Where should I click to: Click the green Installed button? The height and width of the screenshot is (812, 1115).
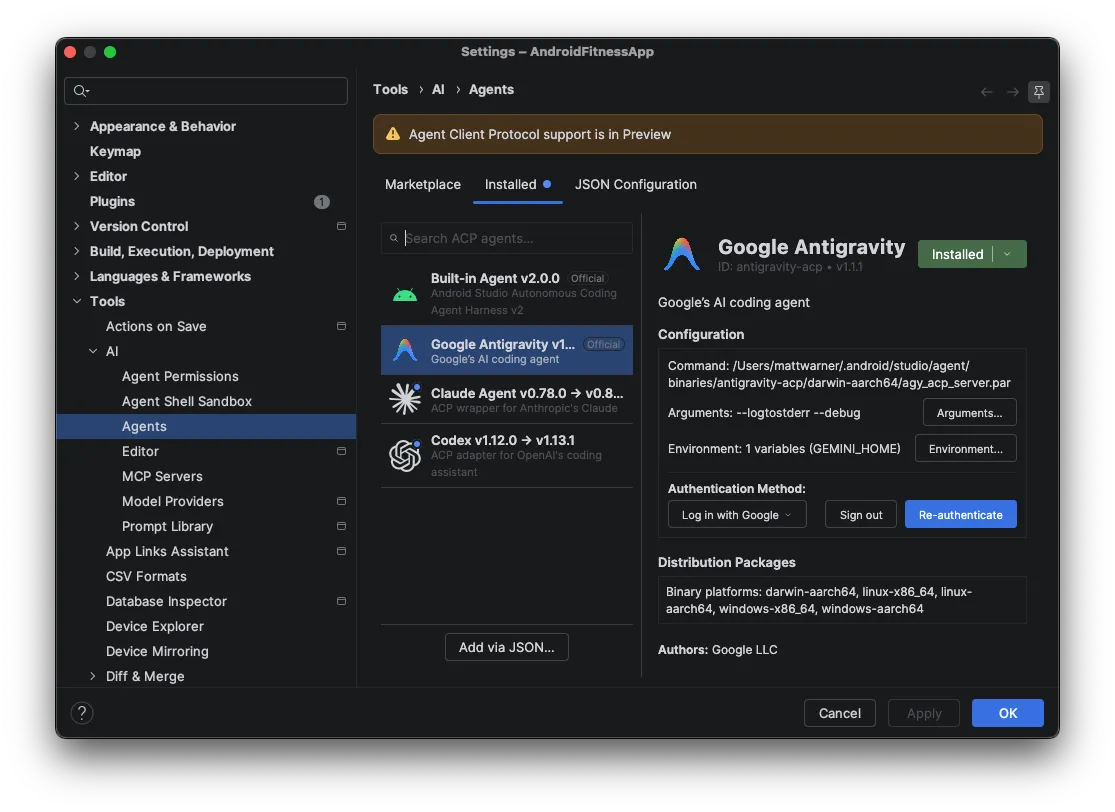tap(957, 255)
